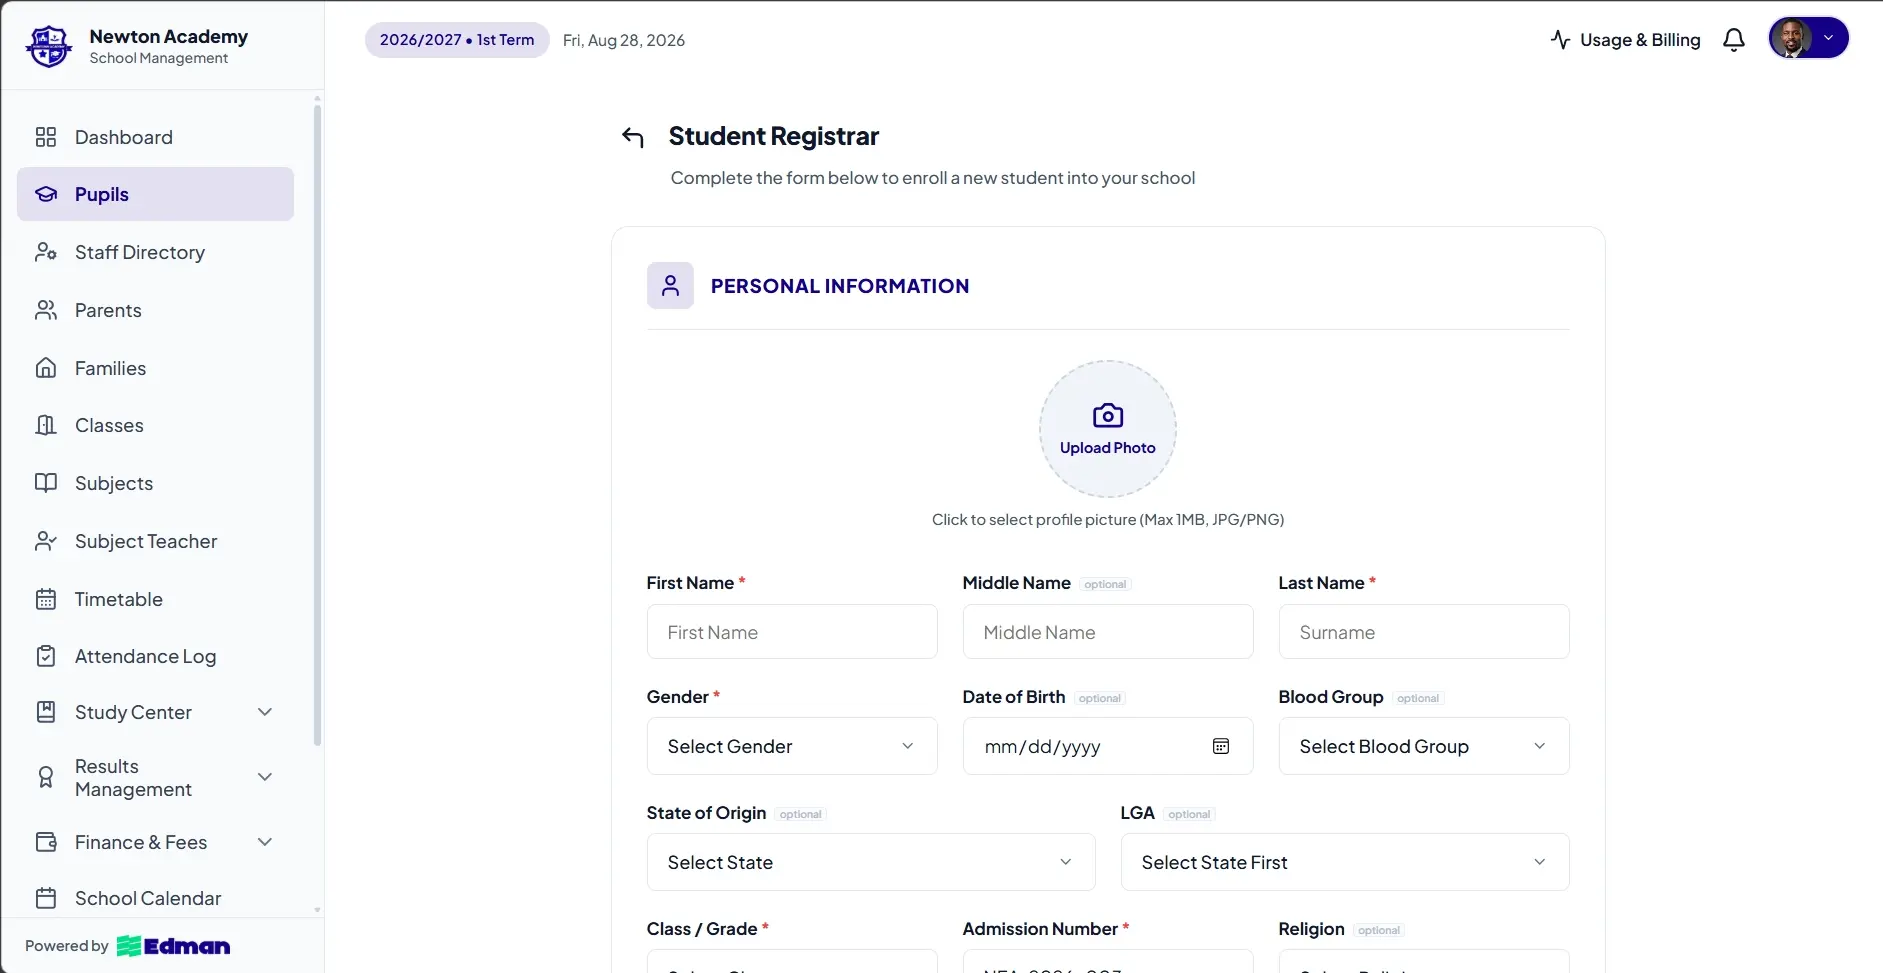Click the Date of Birth field
Image resolution: width=1883 pixels, height=973 pixels.
pyautogui.click(x=1108, y=746)
